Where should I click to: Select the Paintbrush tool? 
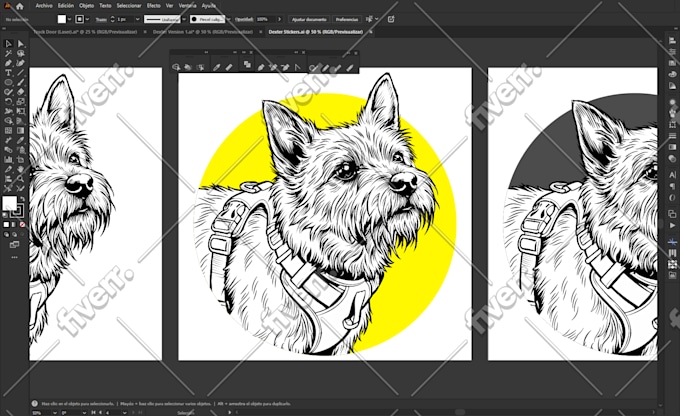(20, 82)
